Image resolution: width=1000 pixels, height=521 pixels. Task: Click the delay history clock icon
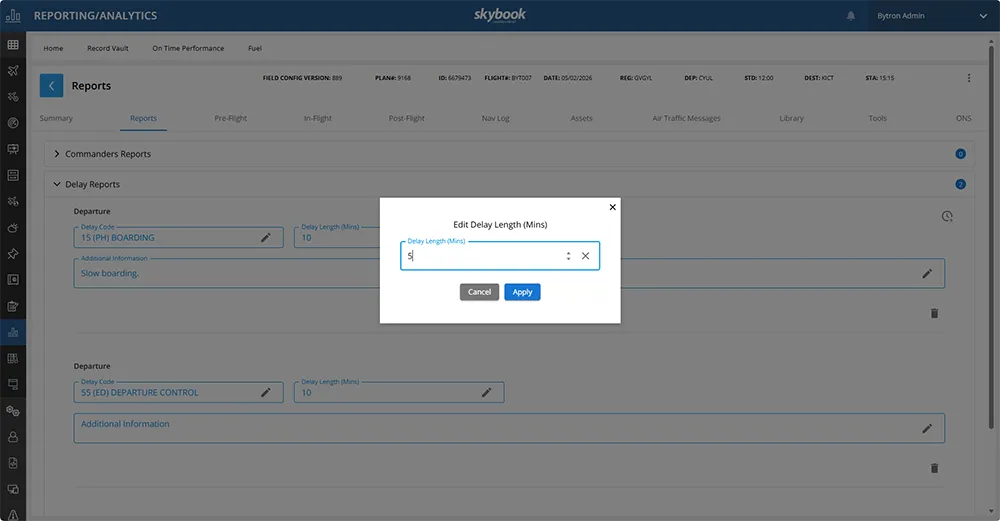(947, 216)
